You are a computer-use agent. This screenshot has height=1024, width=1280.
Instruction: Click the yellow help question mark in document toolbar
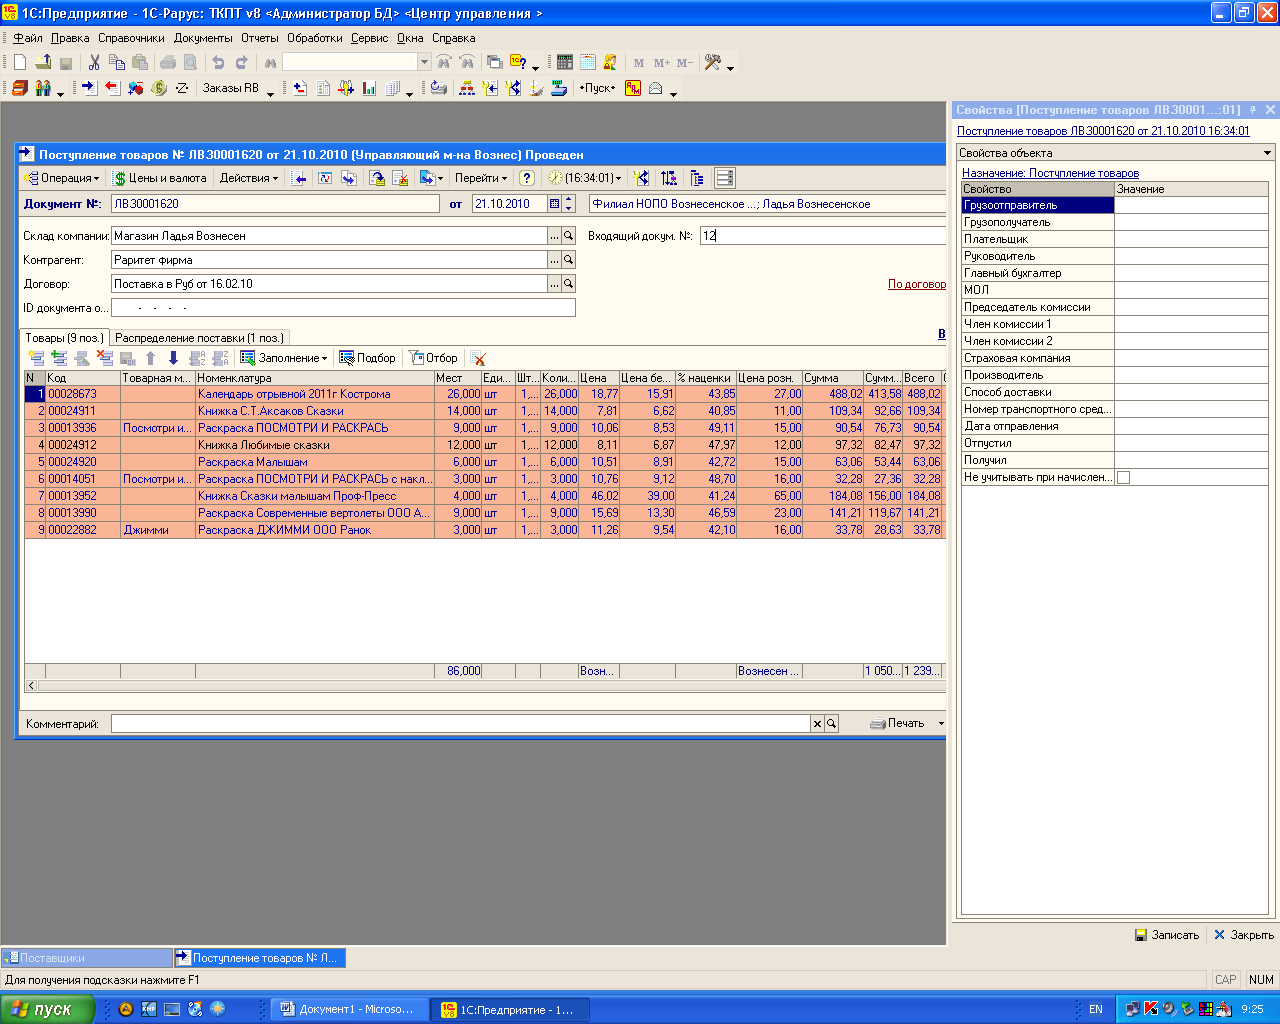[x=527, y=178]
